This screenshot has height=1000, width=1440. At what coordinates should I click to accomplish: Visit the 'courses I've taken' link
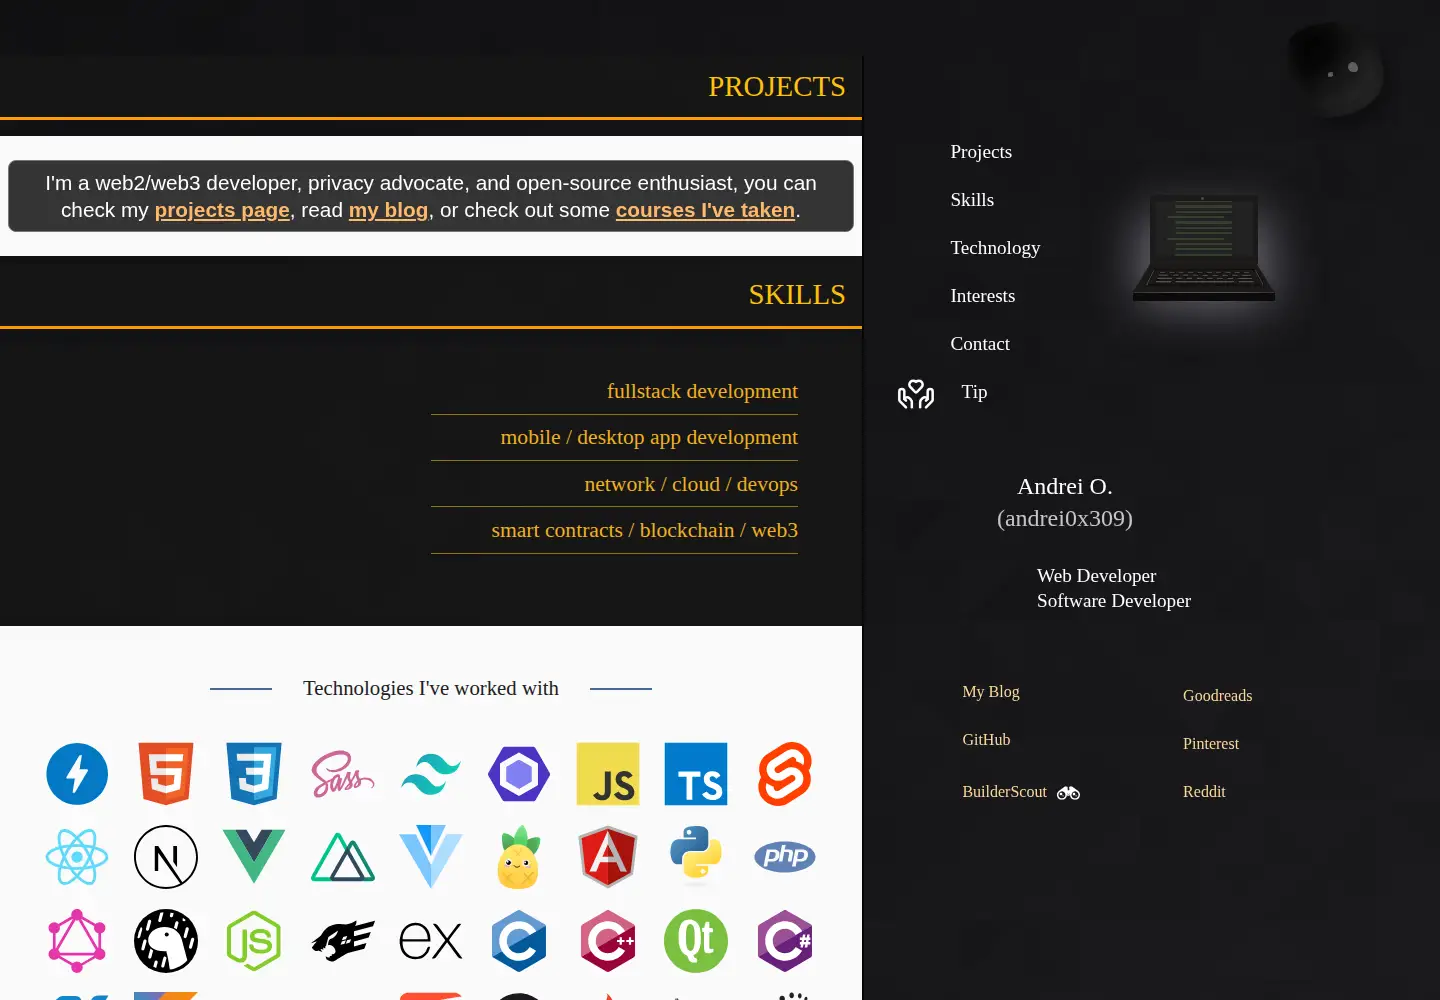705,210
